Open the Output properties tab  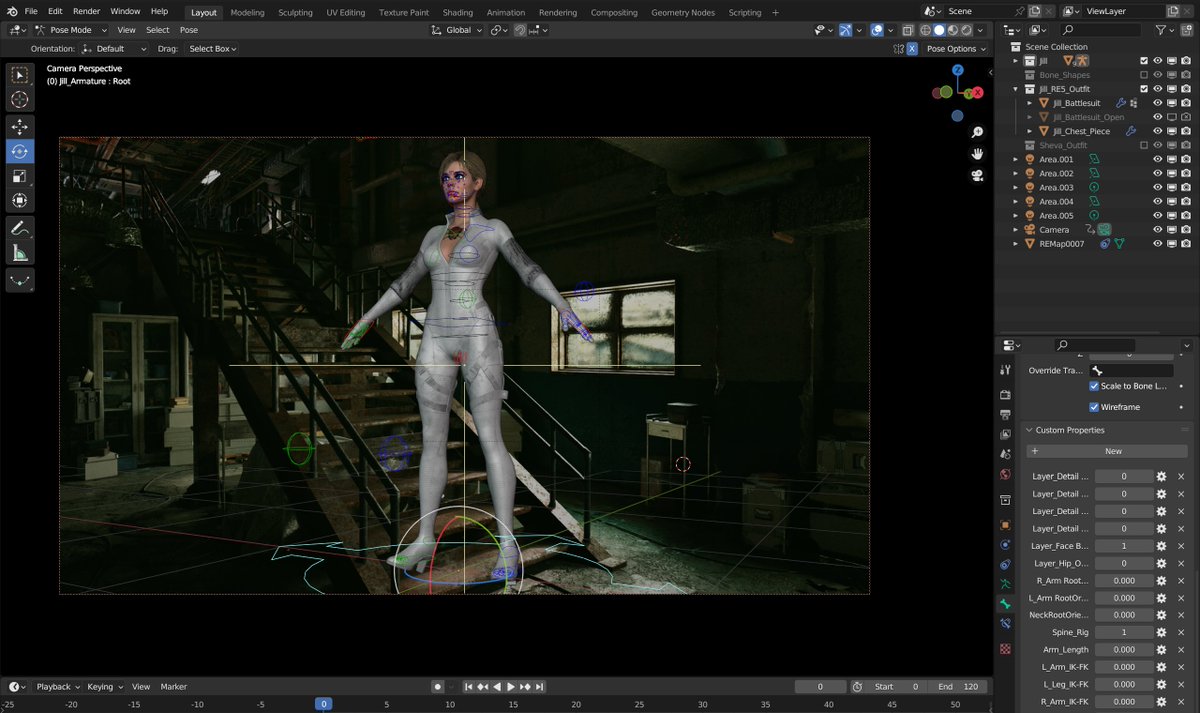(1005, 414)
